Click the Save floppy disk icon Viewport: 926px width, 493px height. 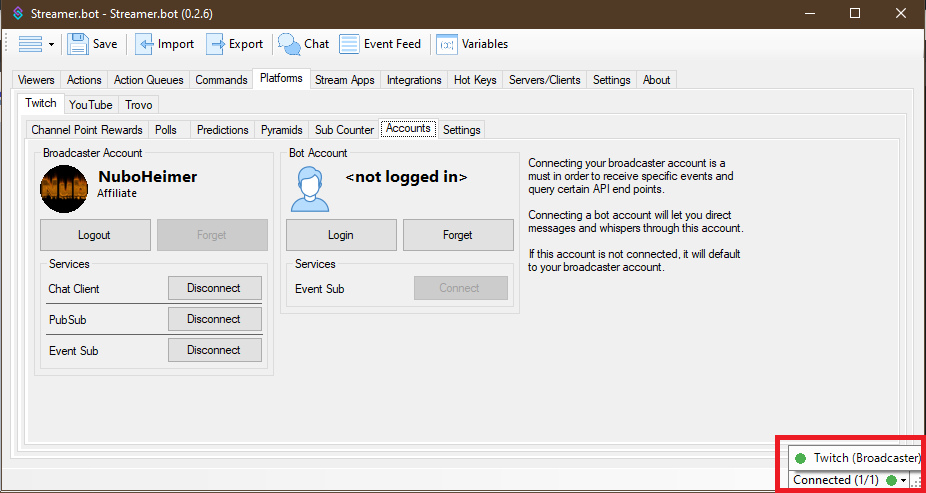coord(78,44)
